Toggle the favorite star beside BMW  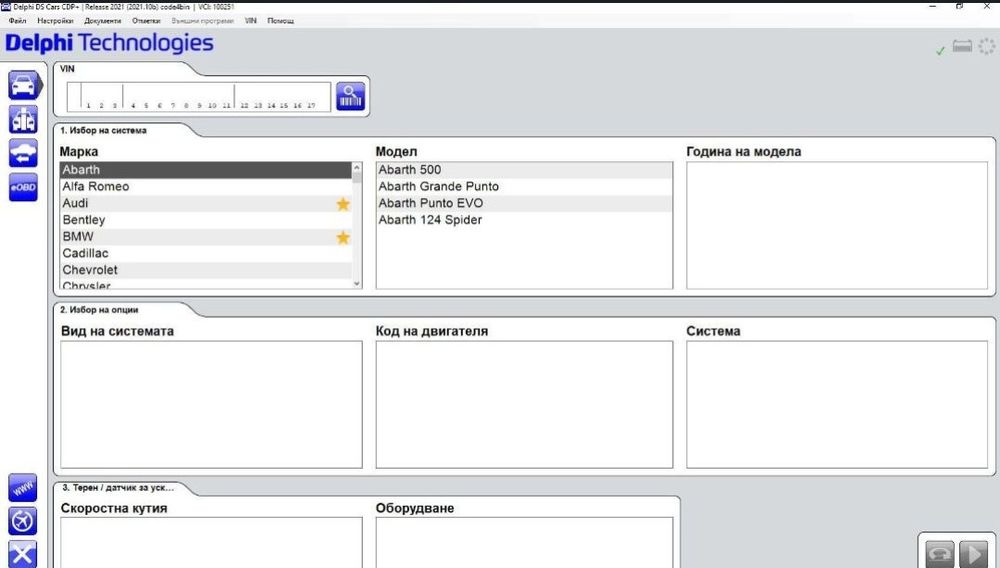343,237
